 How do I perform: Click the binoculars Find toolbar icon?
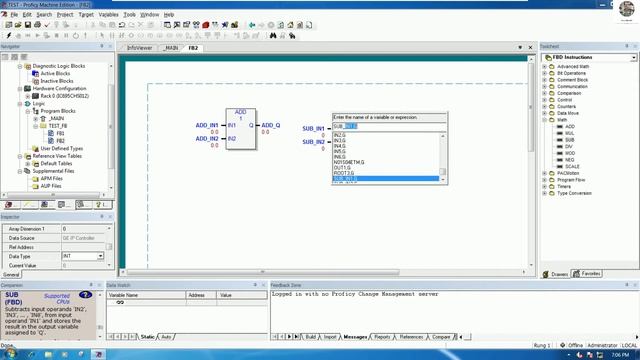pos(273,36)
